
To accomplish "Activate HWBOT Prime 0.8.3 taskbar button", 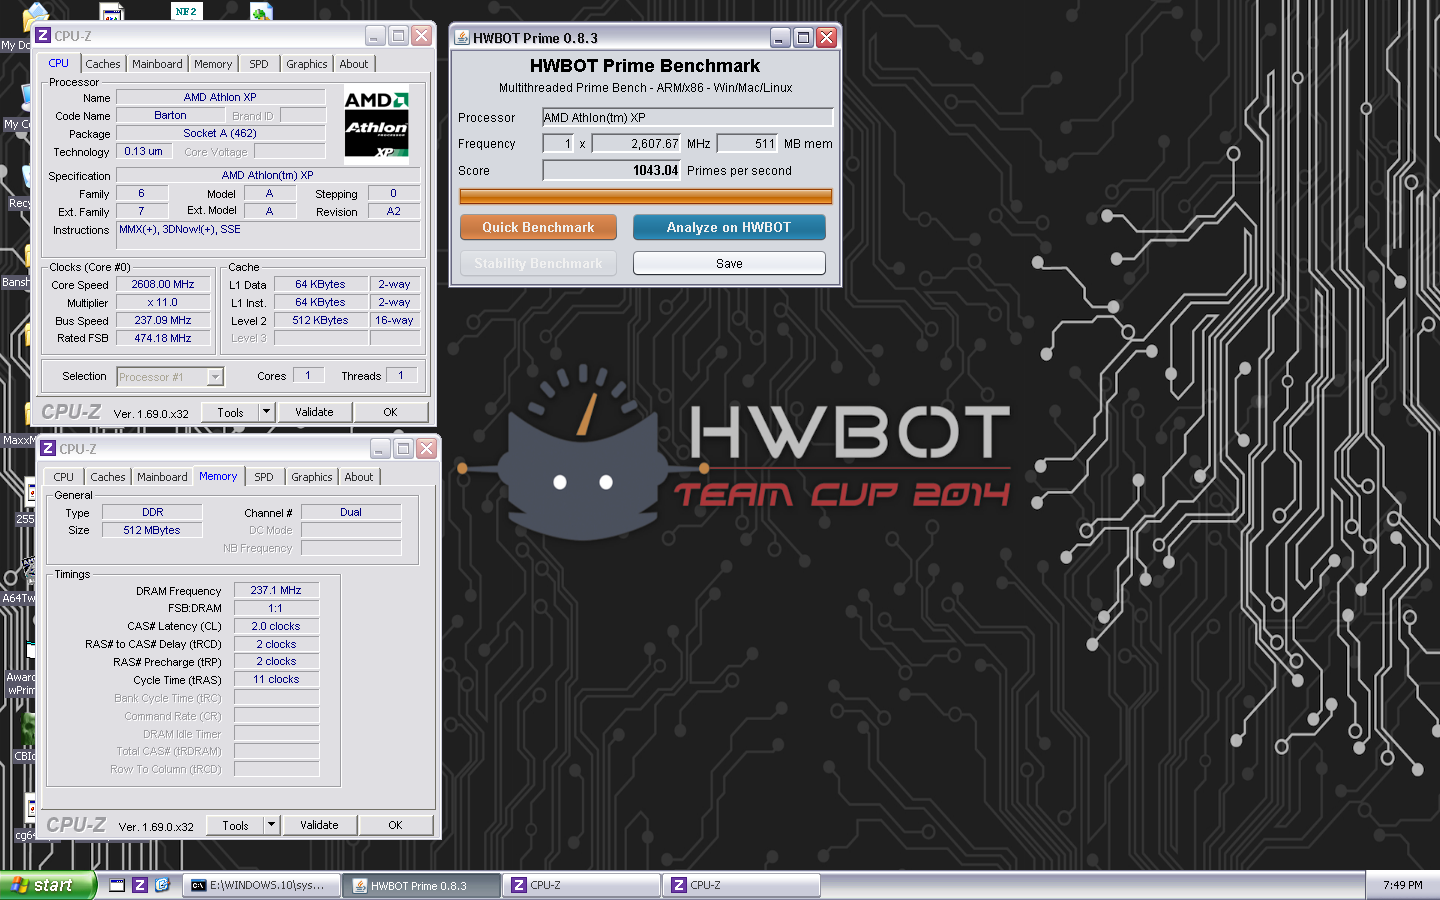I will (421, 885).
